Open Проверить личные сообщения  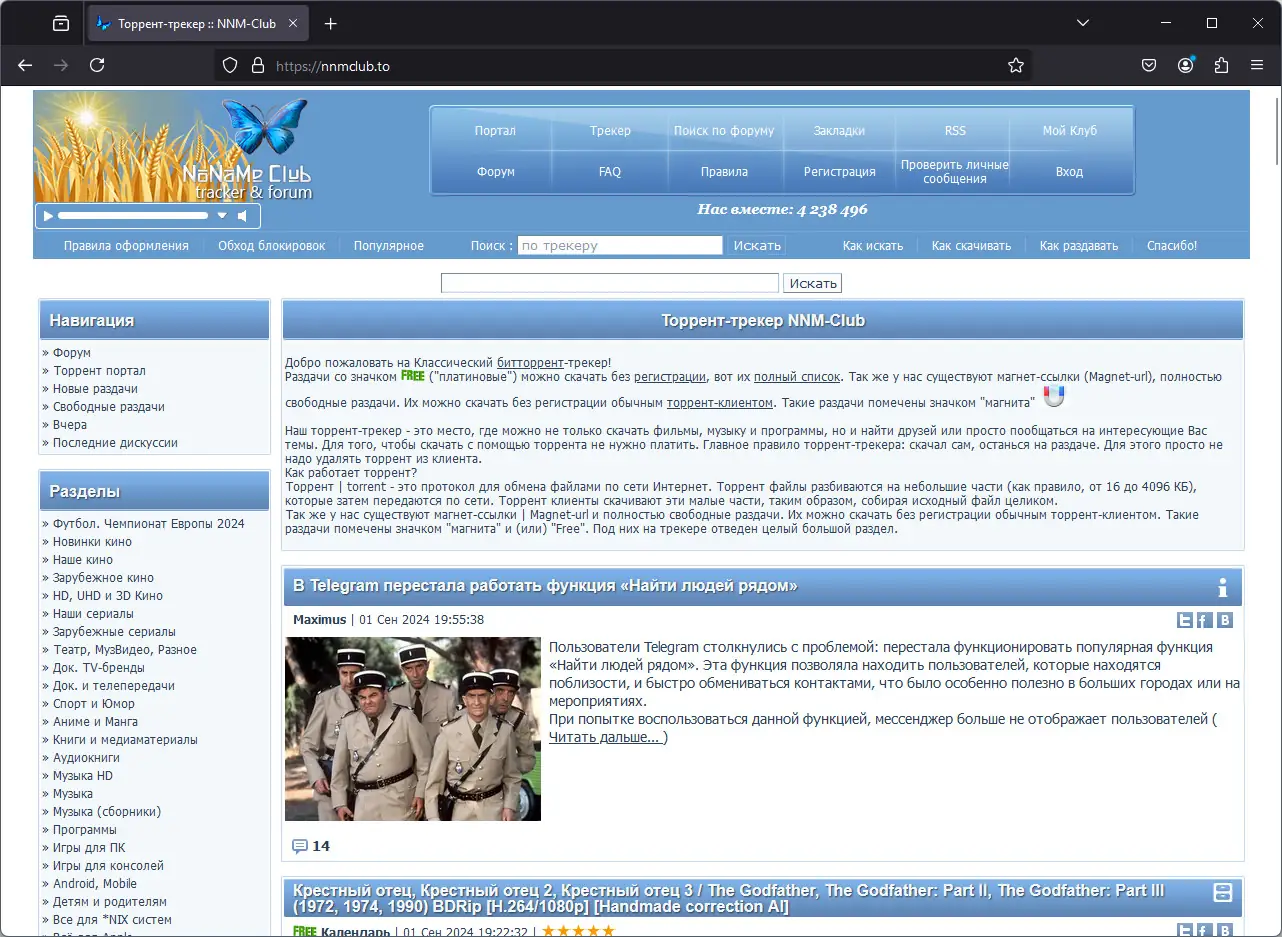(x=955, y=172)
